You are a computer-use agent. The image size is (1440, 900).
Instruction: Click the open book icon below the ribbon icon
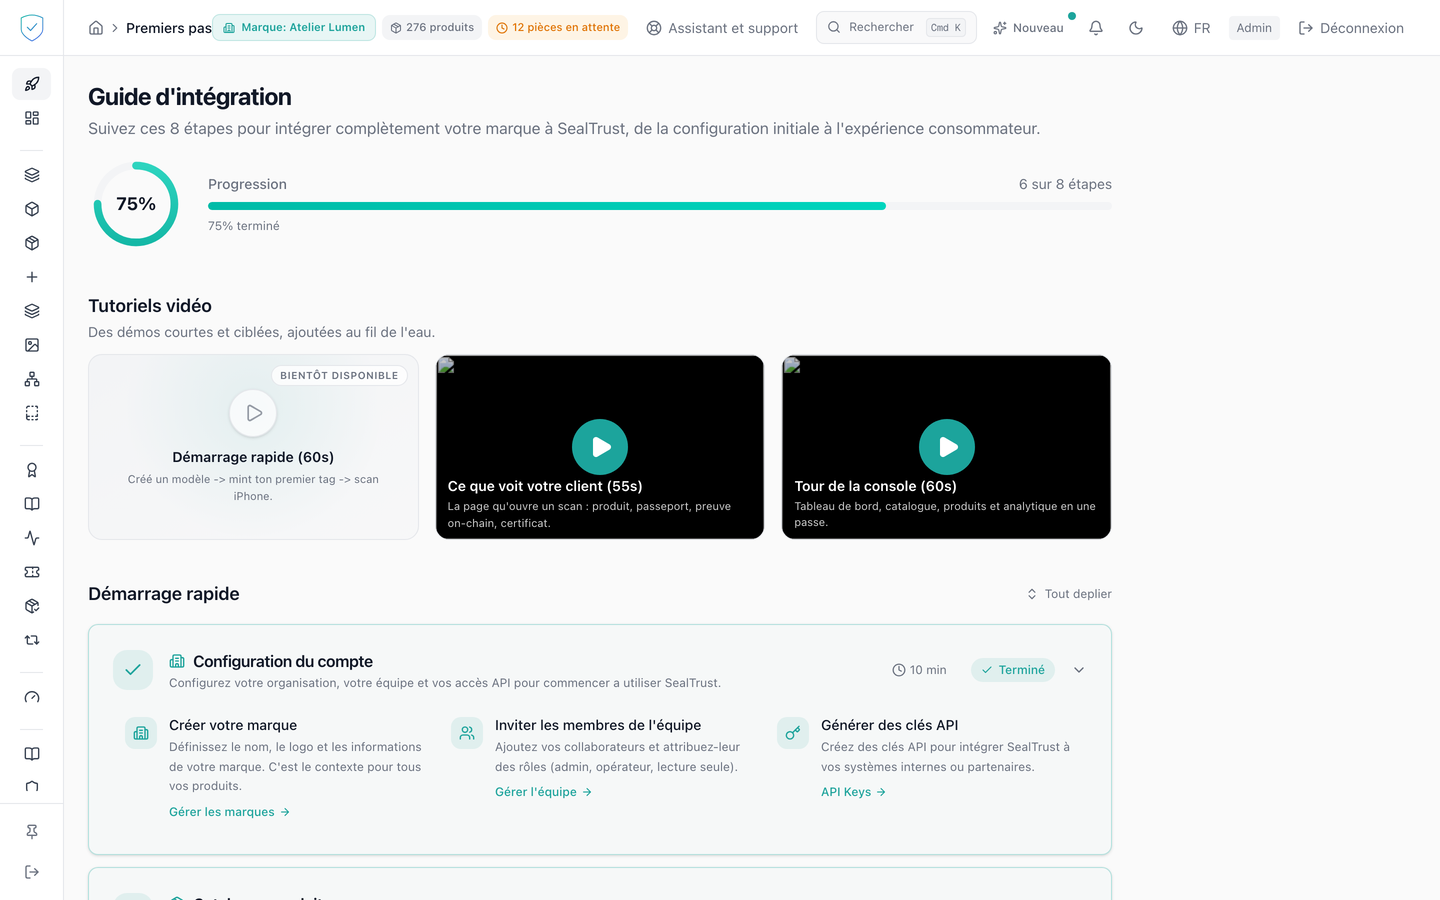pos(32,504)
